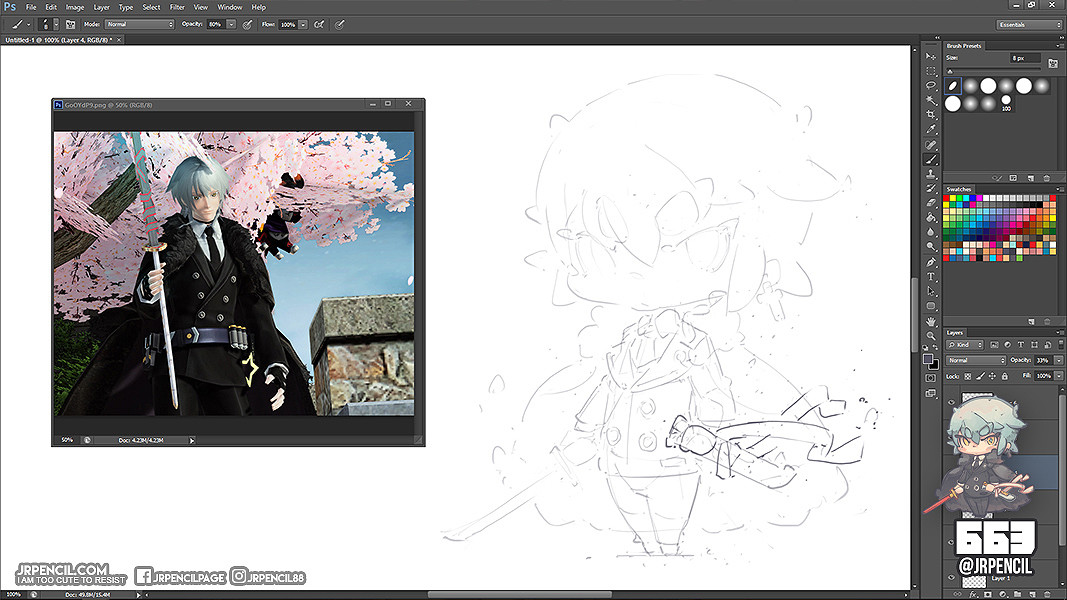Viewport: 1067px width, 600px height.
Task: Toggle Quick Mask mode
Action: tap(931, 378)
